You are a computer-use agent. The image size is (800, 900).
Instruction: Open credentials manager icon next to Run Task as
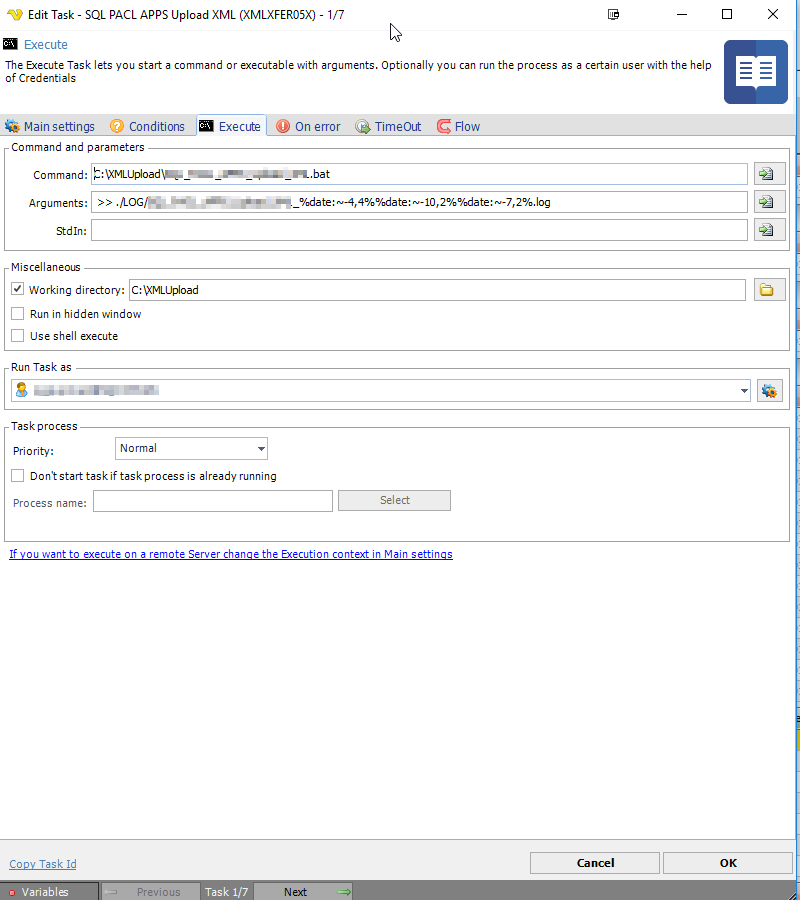[x=769, y=391]
